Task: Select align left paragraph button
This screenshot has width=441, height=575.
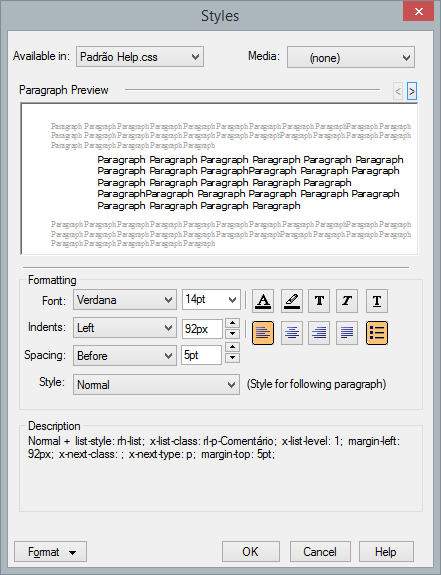Action: [x=263, y=333]
